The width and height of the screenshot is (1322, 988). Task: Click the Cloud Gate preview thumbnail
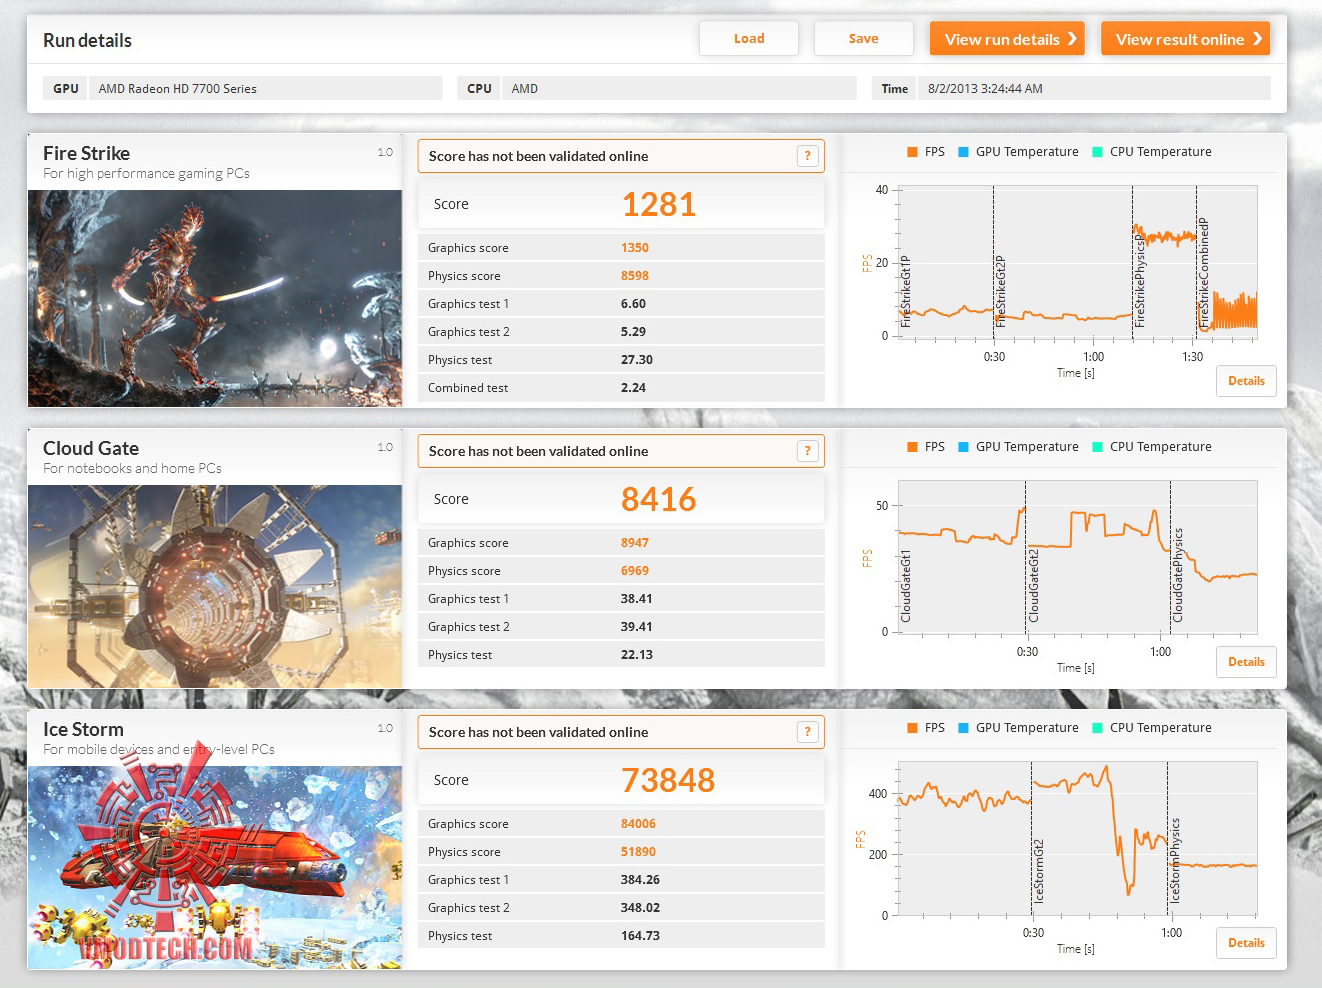click(x=215, y=586)
